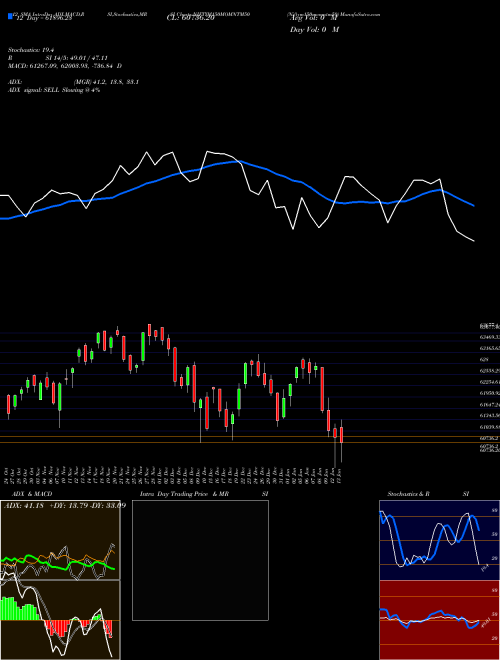Click the 'ADX: 41.18 +DY: 13.79 -DY: 33.09' header

tap(65, 505)
